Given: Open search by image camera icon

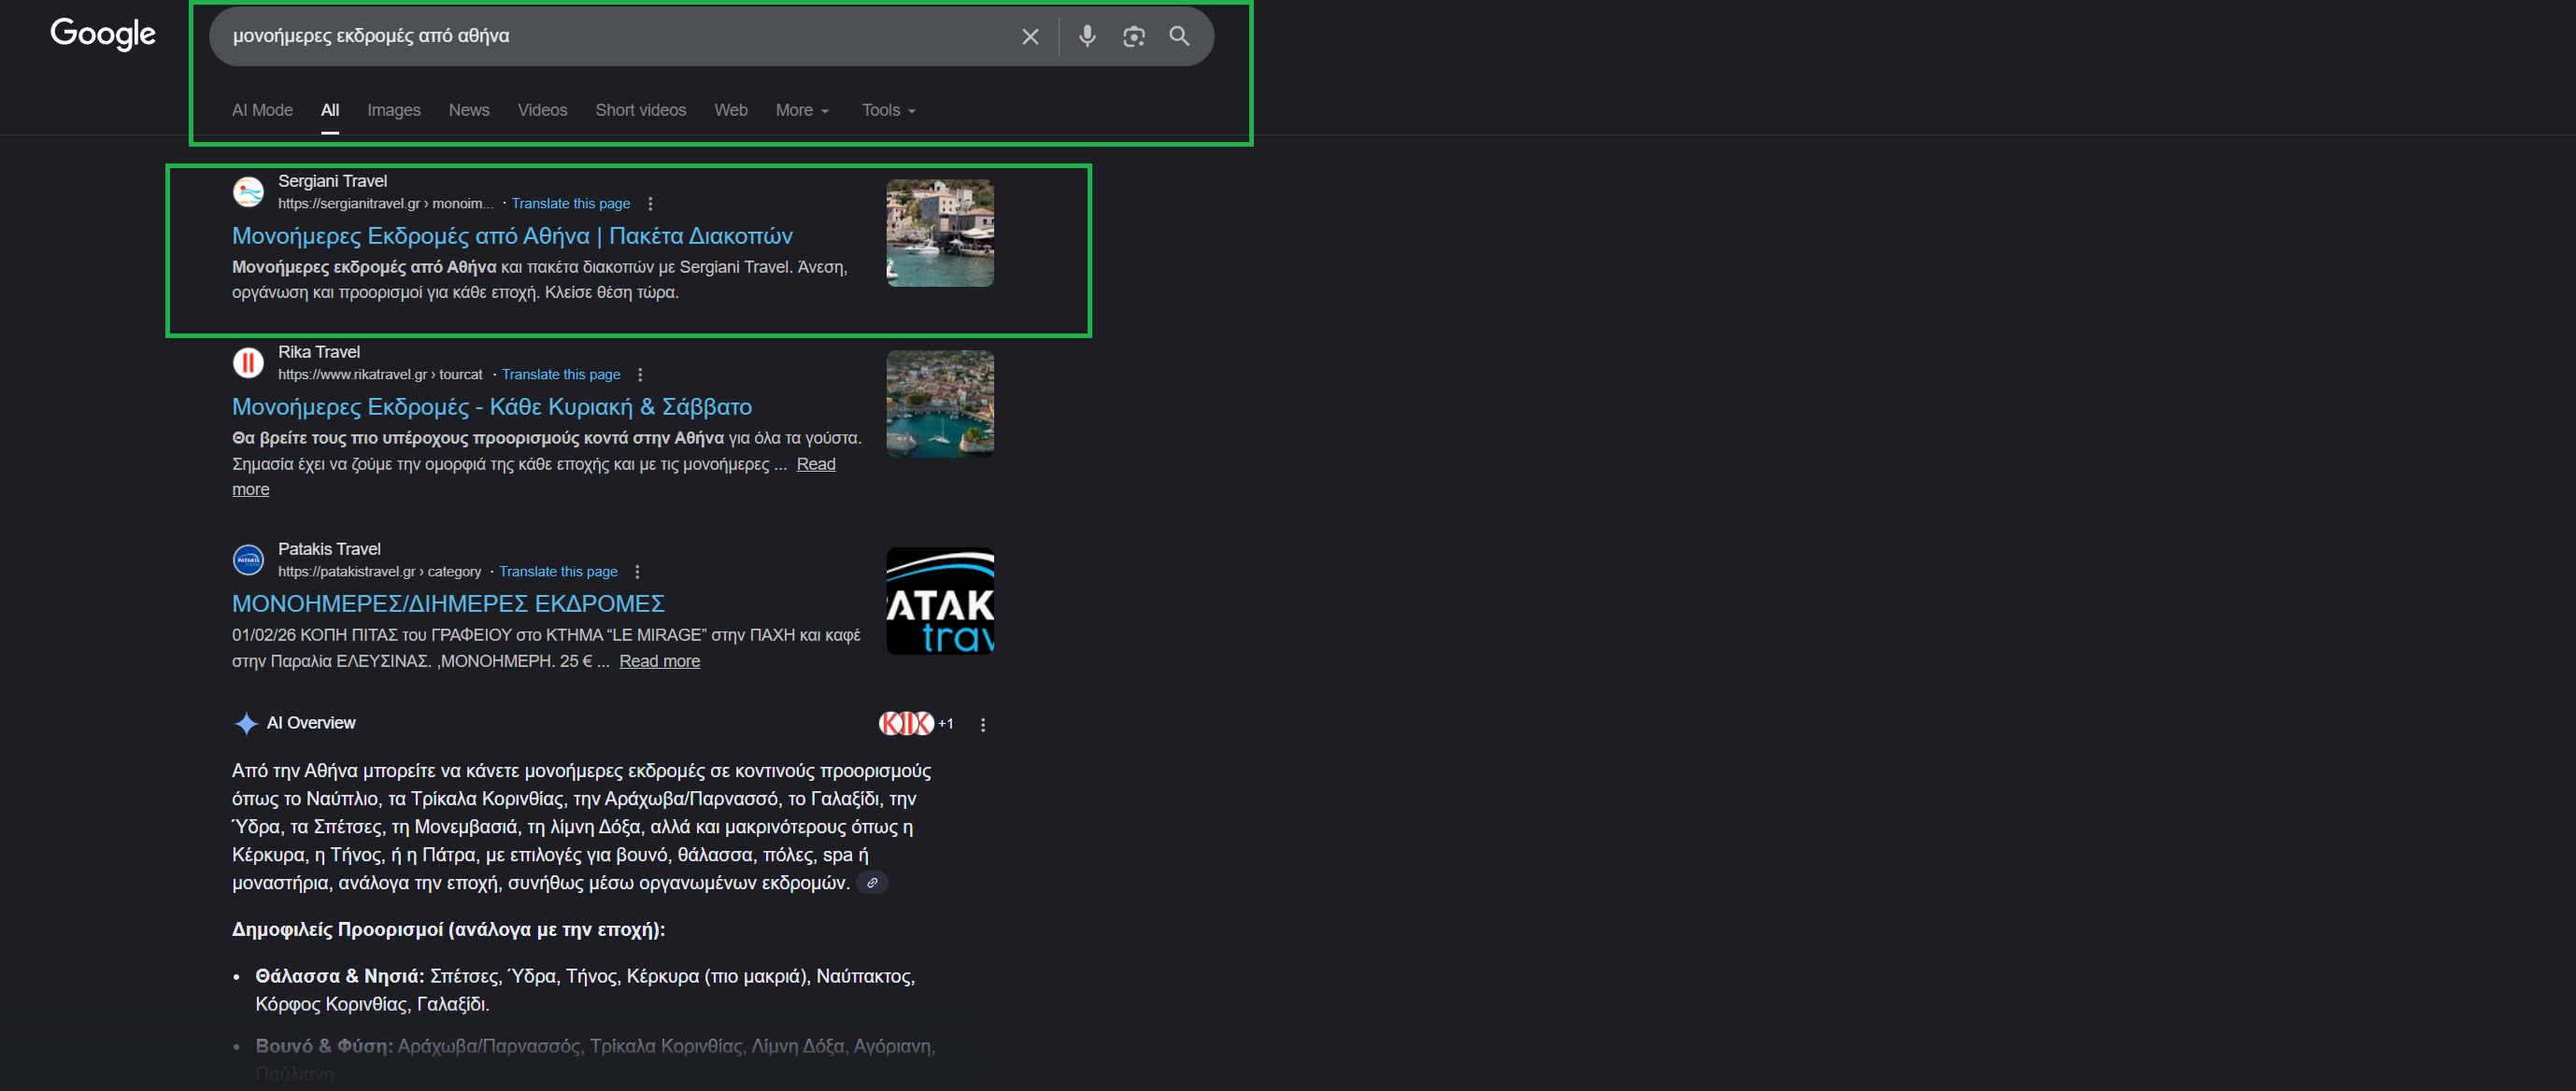Looking at the screenshot, I should [x=1133, y=37].
